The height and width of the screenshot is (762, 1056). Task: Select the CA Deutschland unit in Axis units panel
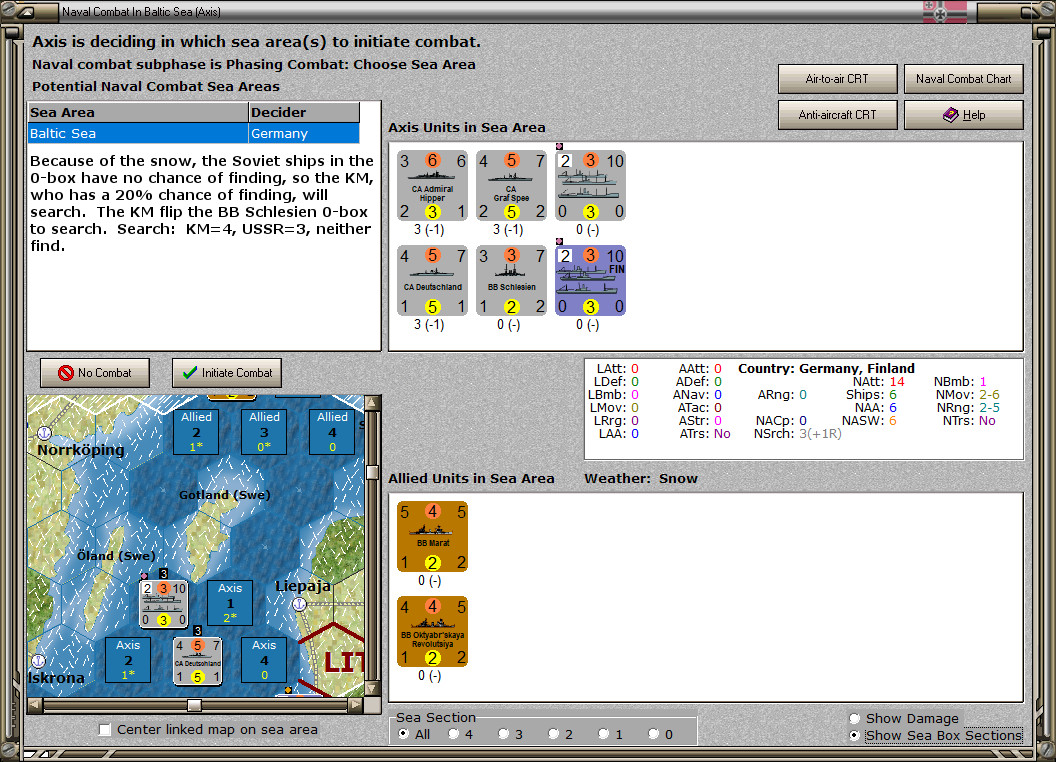coord(432,281)
